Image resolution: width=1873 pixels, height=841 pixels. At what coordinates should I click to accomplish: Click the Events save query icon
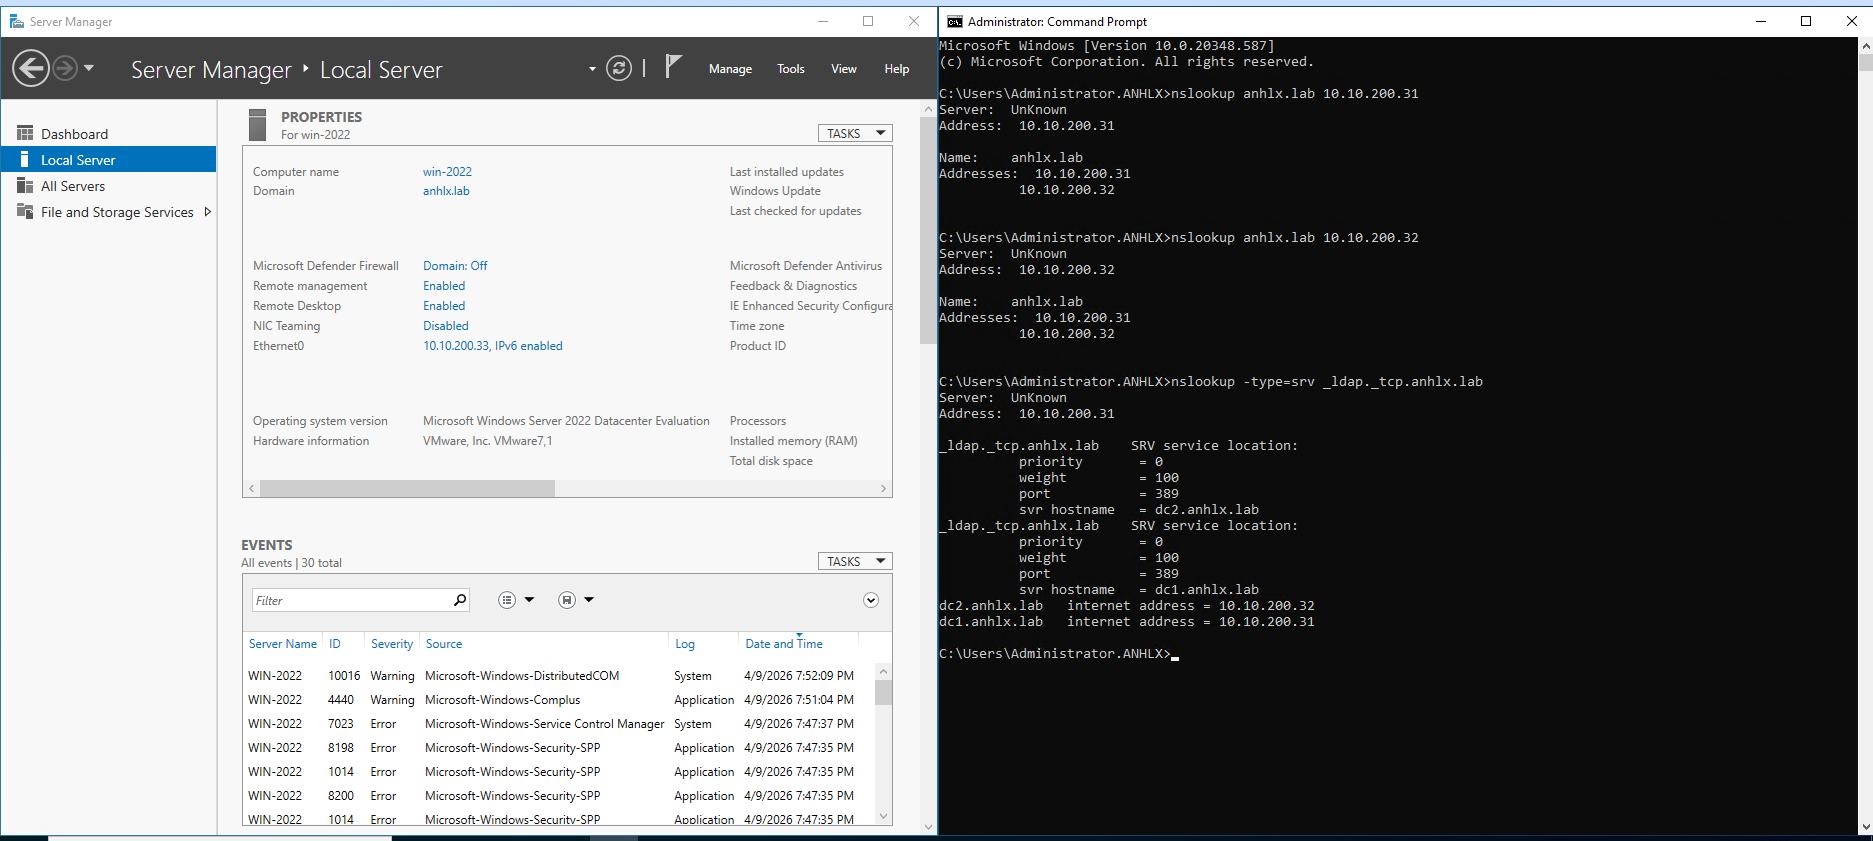point(567,600)
